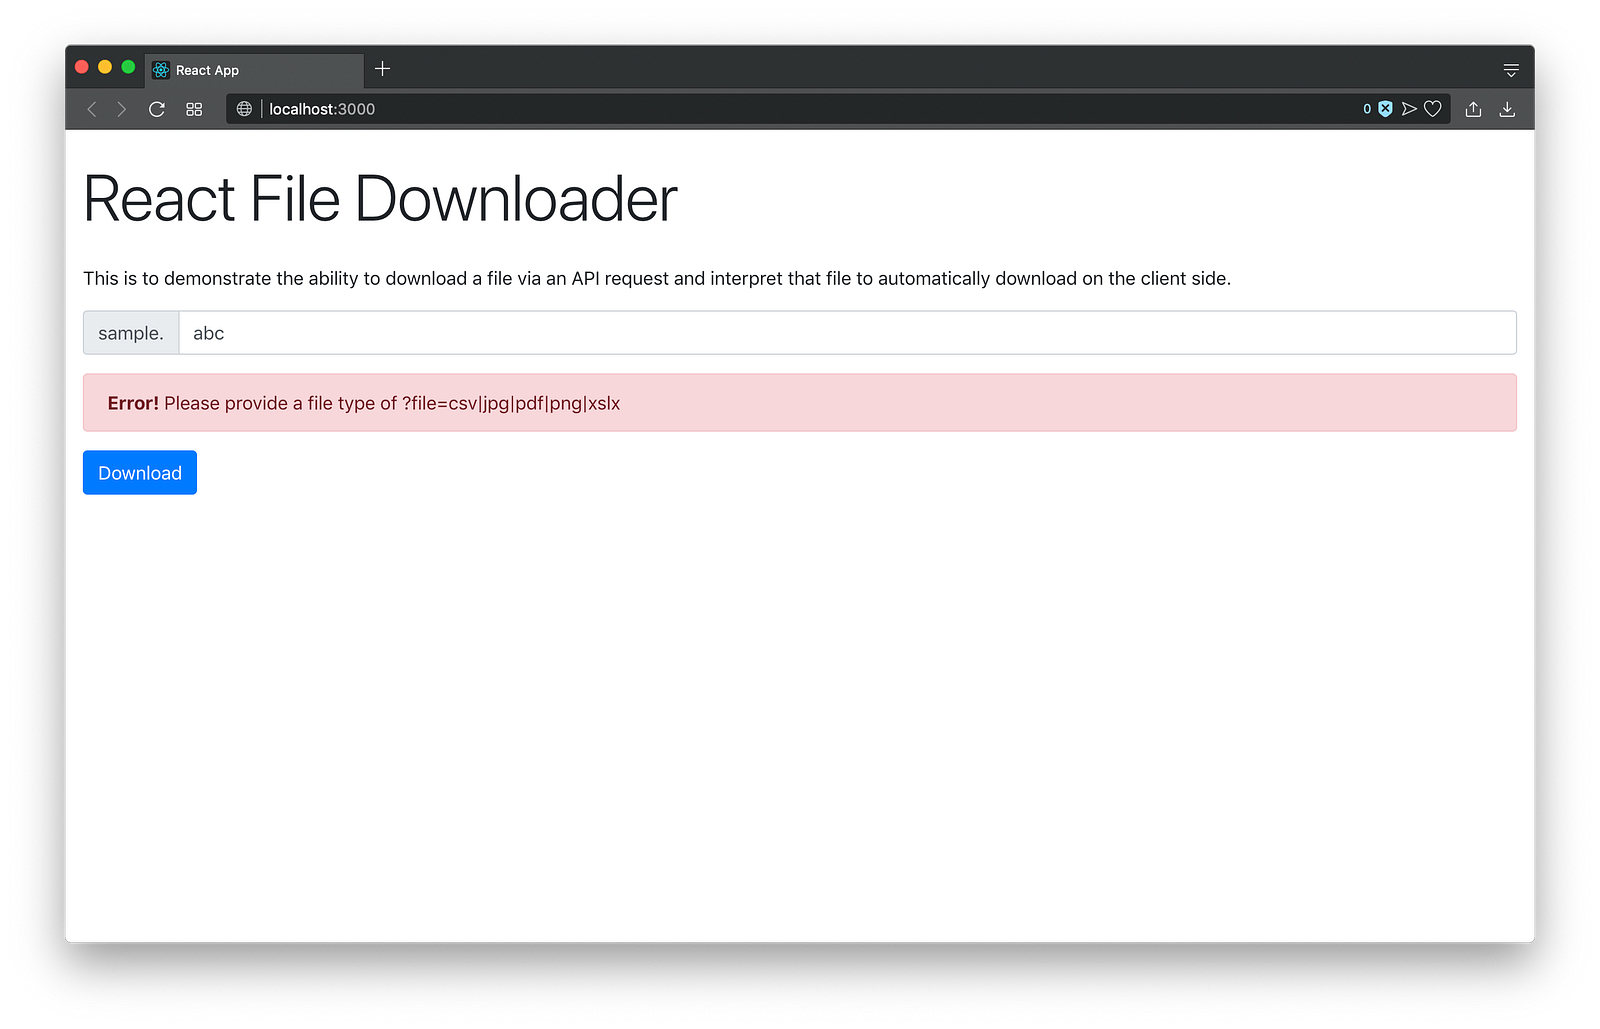Open the tab grid overview icon
The height and width of the screenshot is (1029, 1600).
[194, 109]
